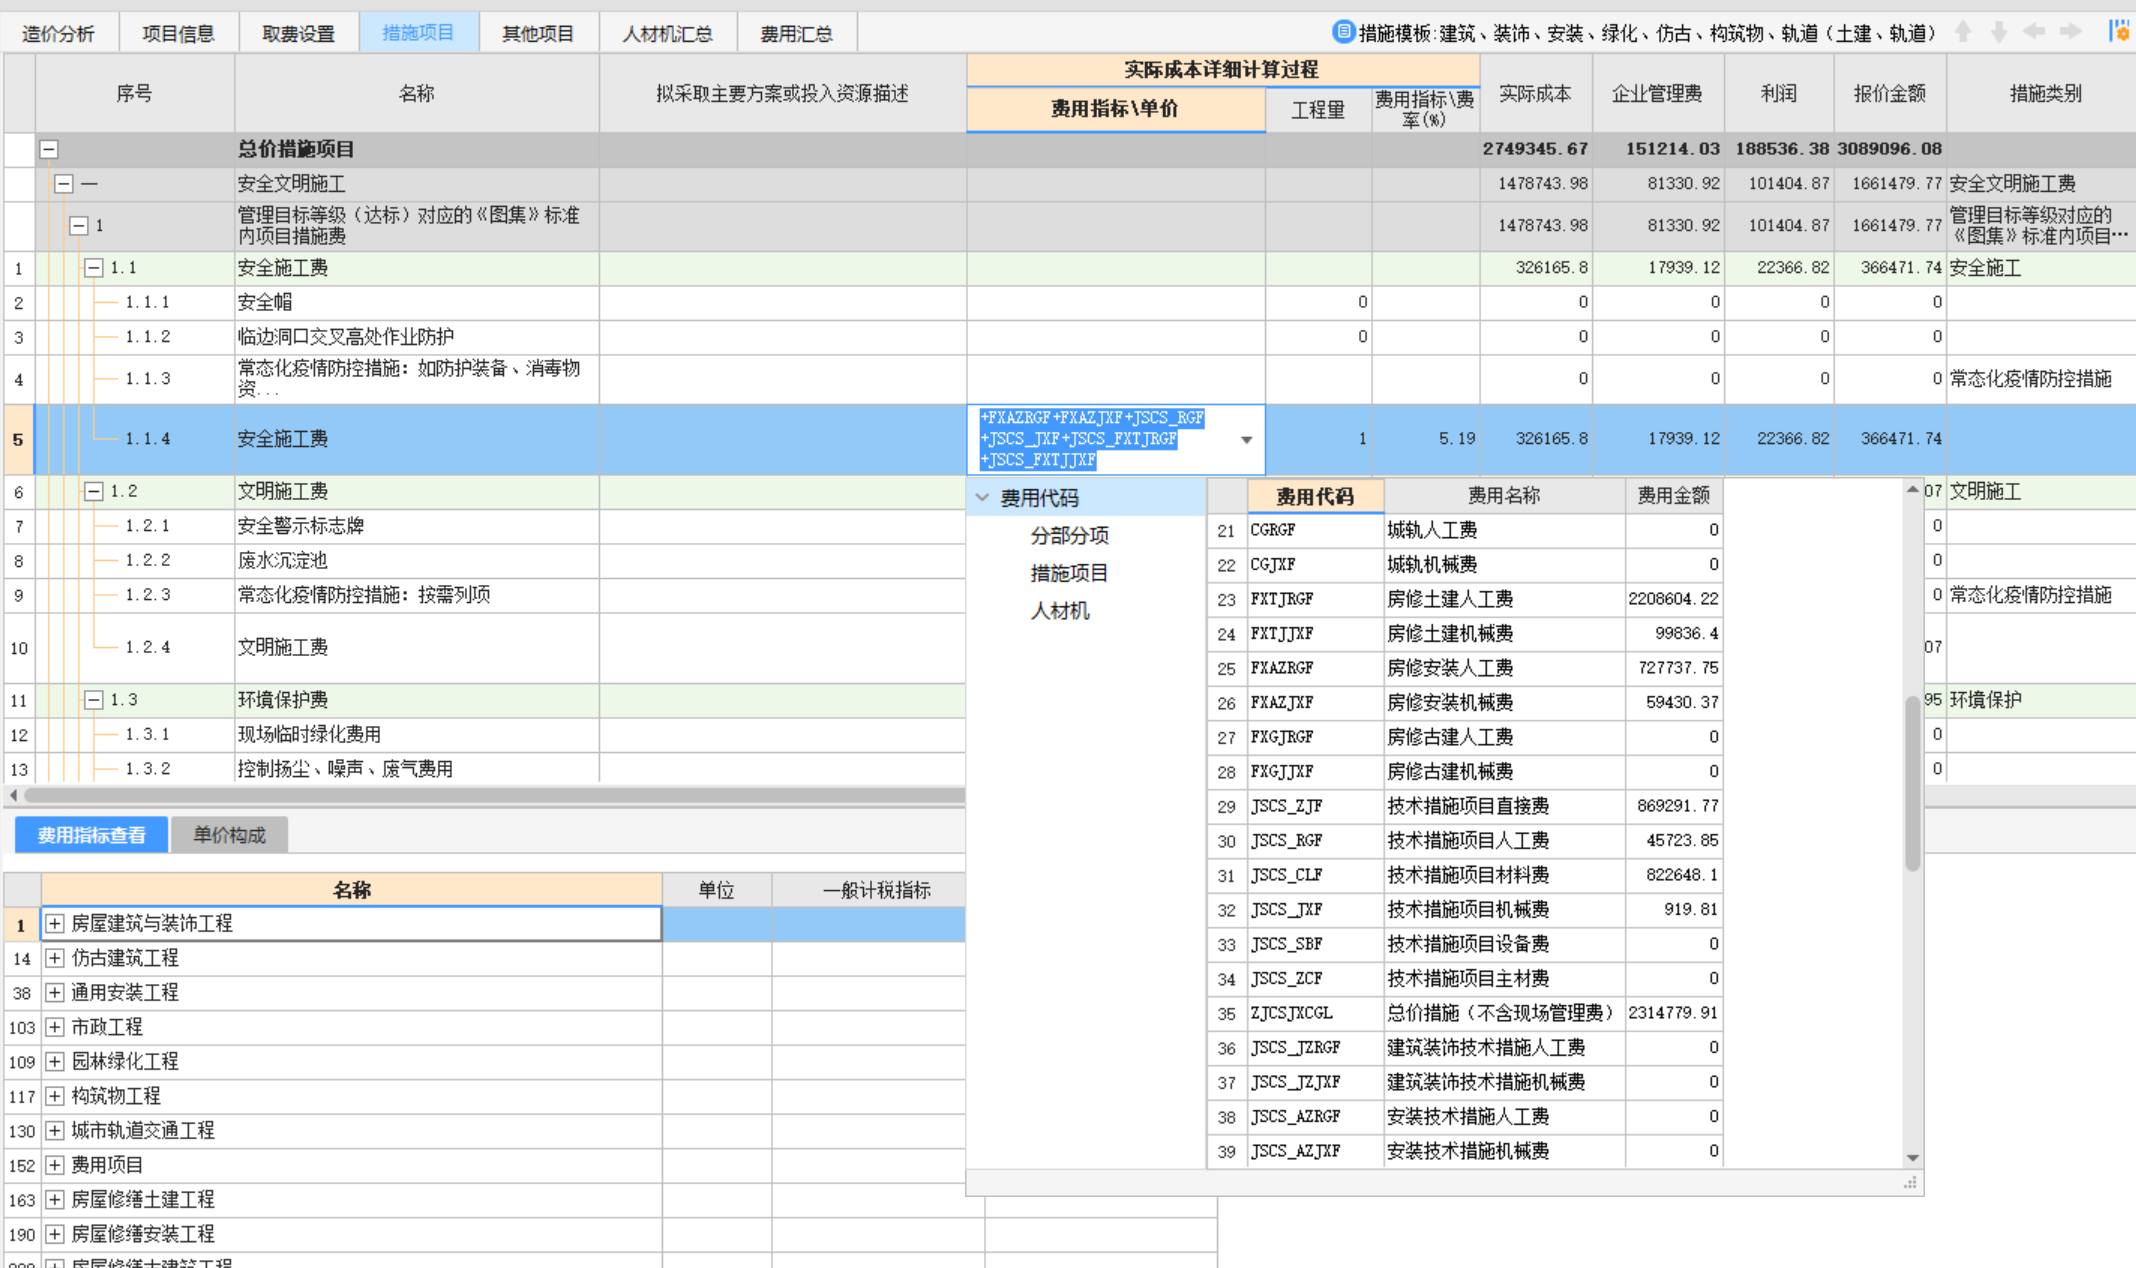Expand 房屋建筑与装饰工程 in indicator list
Image resolution: width=2136 pixels, height=1268 pixels.
tap(55, 924)
